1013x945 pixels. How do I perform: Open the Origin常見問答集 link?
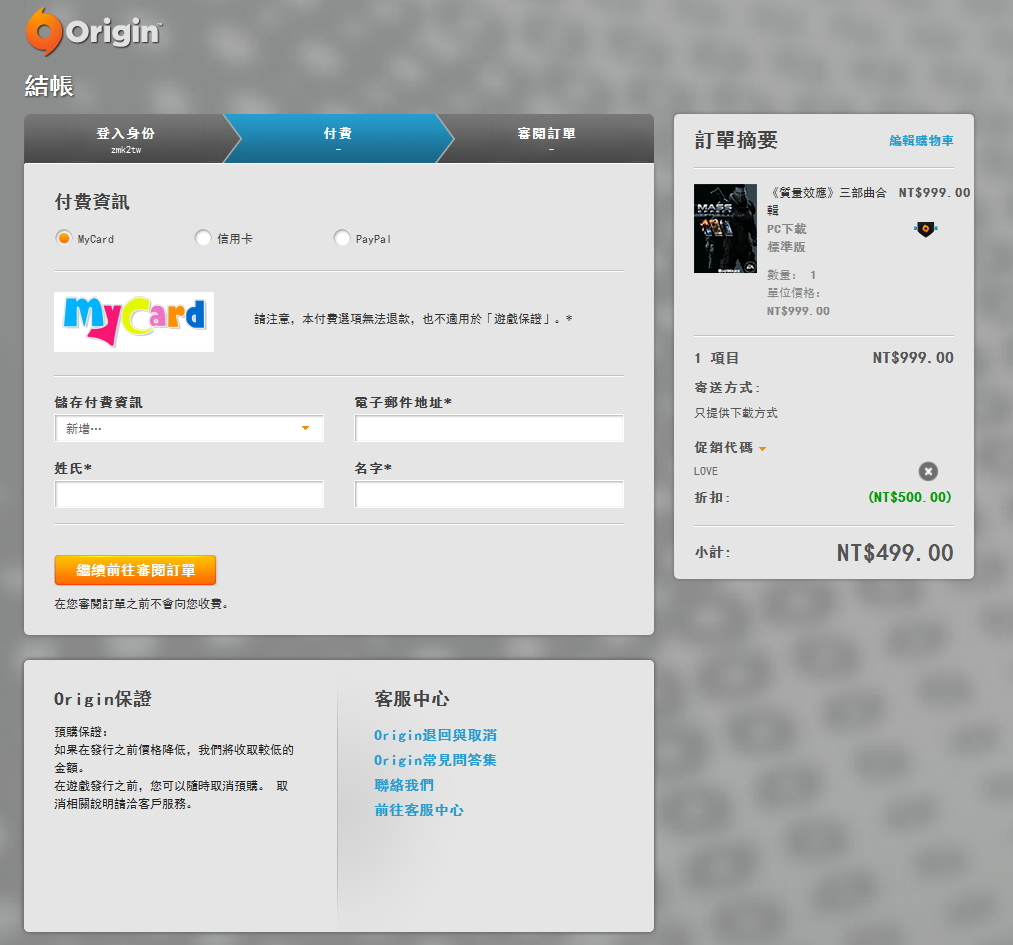(435, 760)
